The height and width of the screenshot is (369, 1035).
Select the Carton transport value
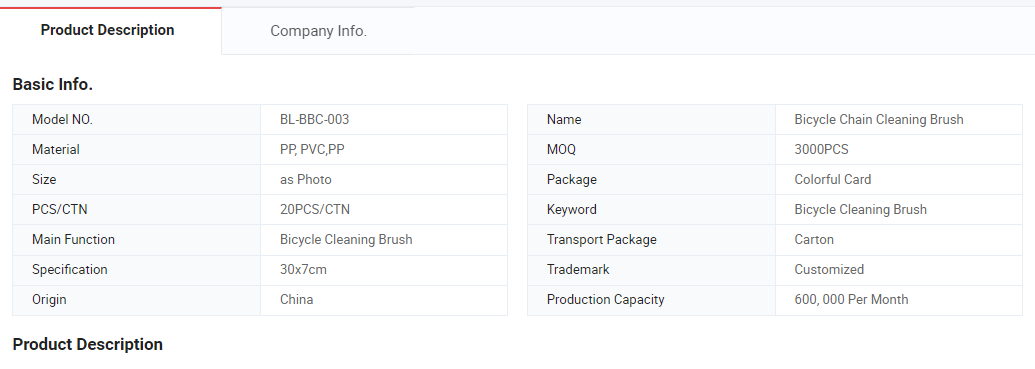814,240
